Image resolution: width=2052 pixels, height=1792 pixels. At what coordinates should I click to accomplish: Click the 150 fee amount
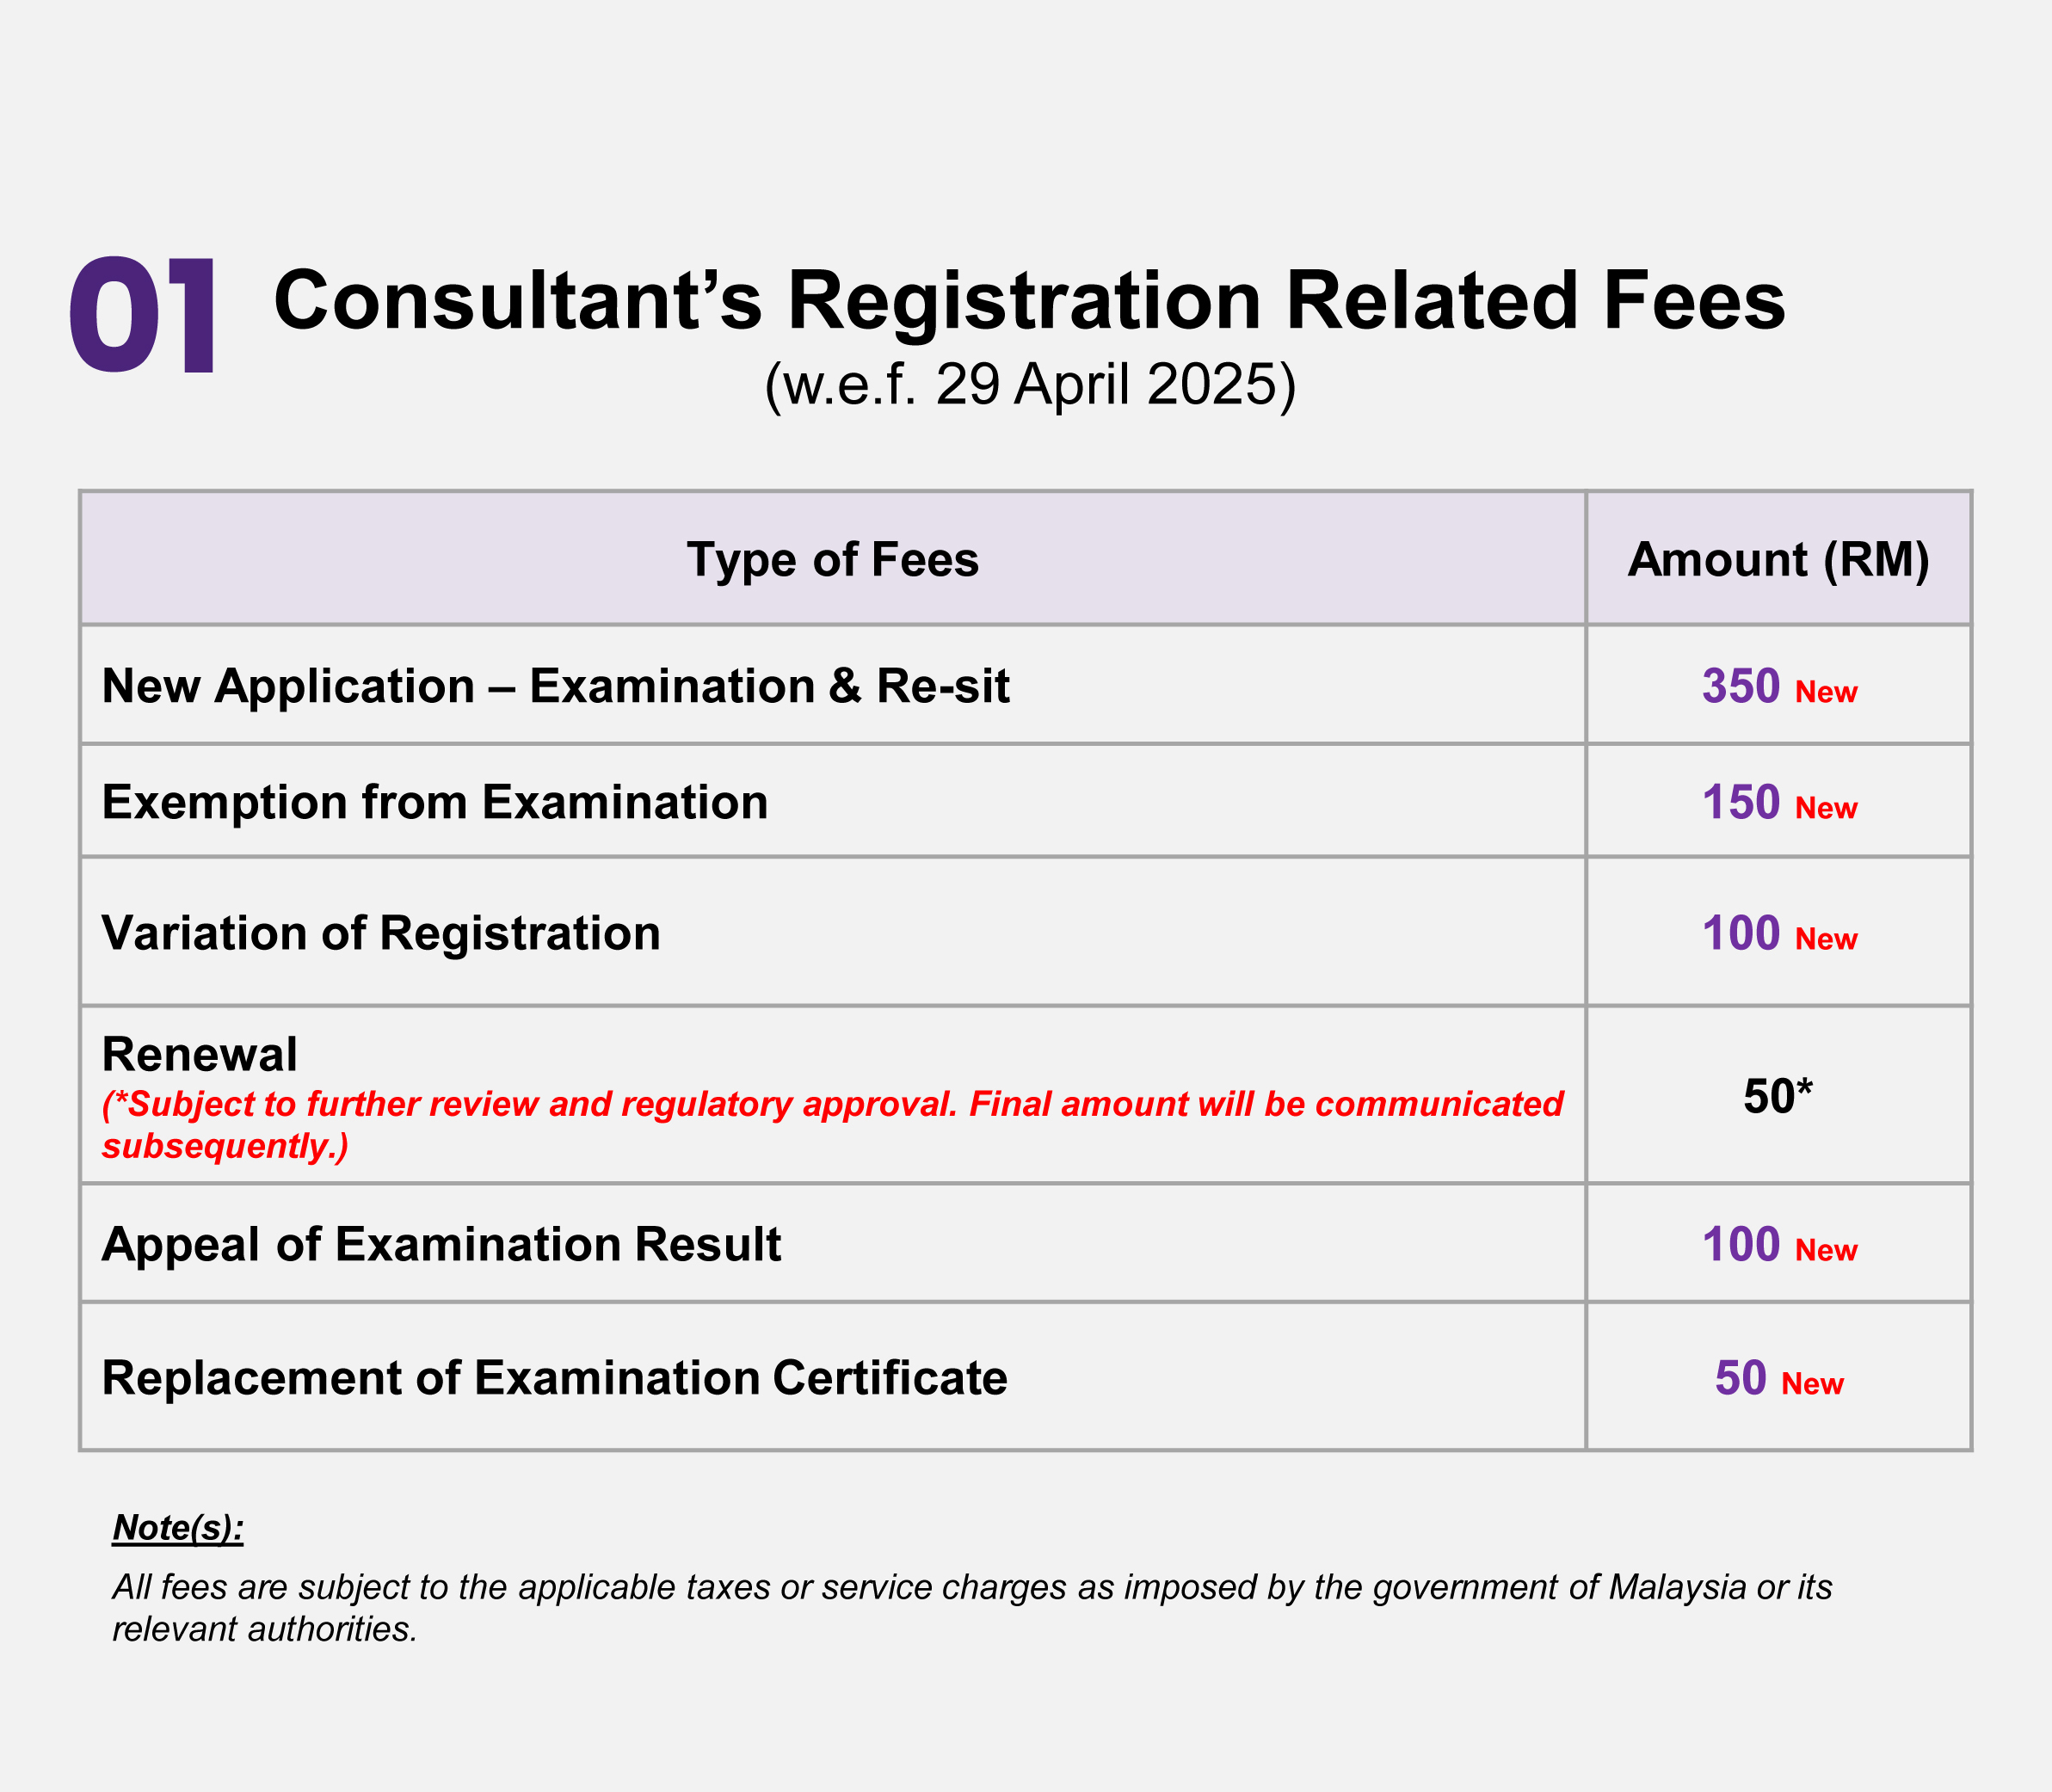[1741, 802]
